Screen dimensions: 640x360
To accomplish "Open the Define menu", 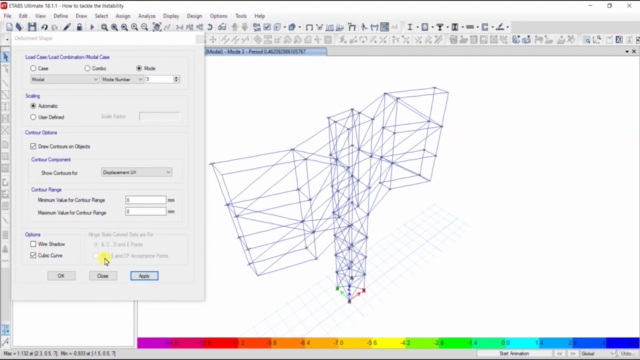I will tap(60, 16).
